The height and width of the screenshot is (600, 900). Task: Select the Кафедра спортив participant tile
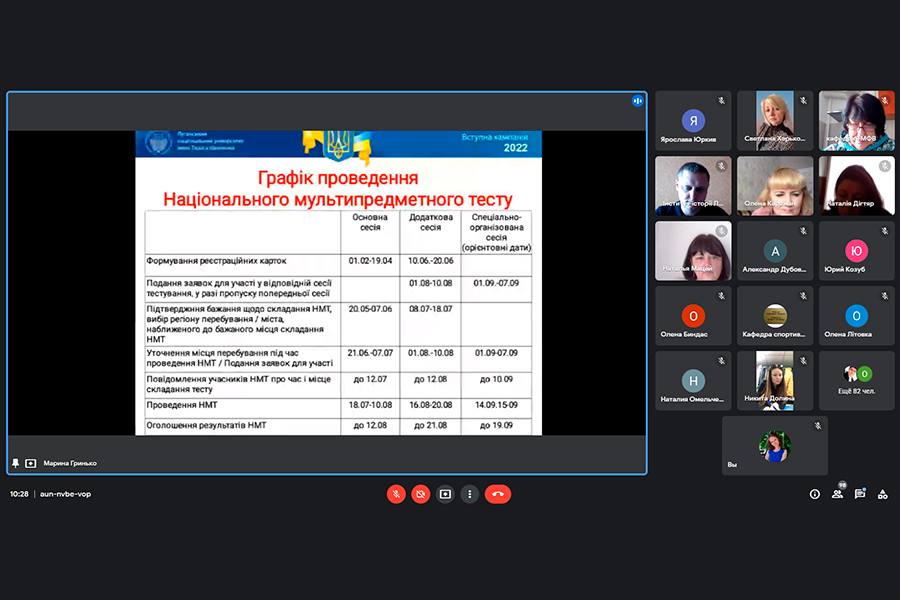click(x=775, y=316)
